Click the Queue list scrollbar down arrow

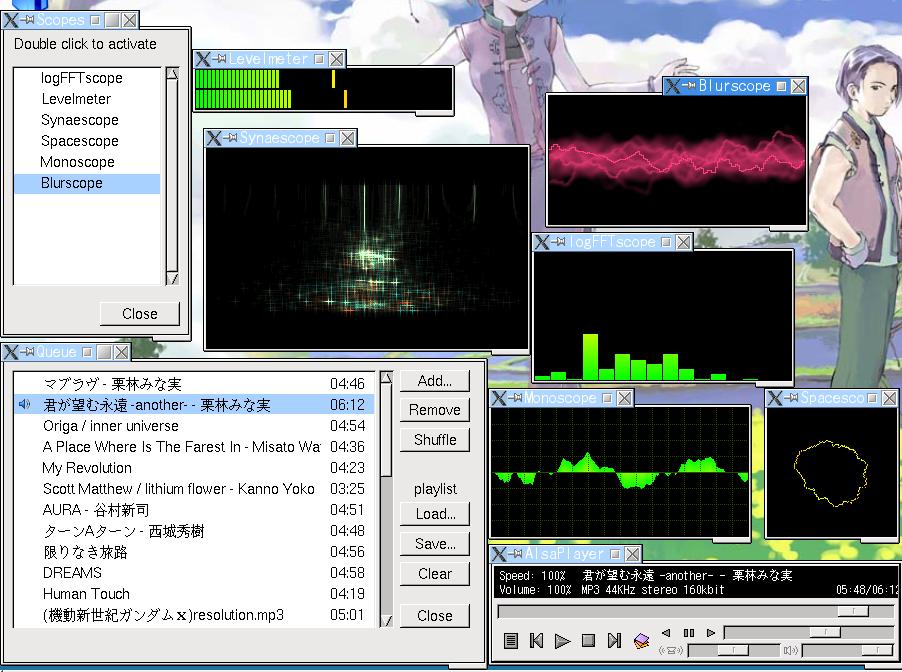[x=387, y=621]
